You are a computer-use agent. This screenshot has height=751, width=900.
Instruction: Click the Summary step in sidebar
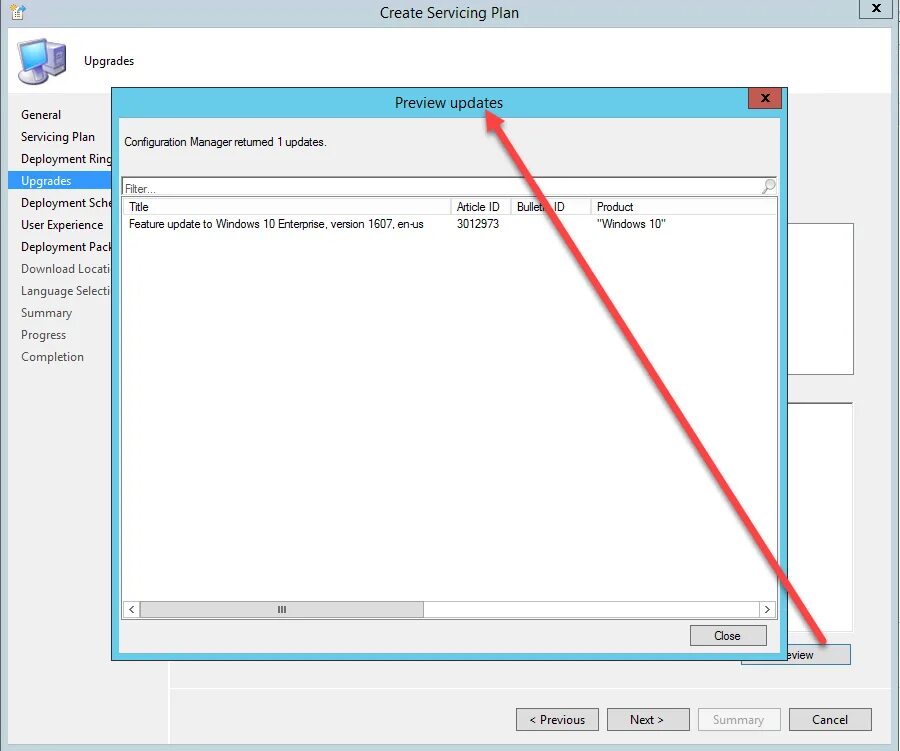coord(46,313)
